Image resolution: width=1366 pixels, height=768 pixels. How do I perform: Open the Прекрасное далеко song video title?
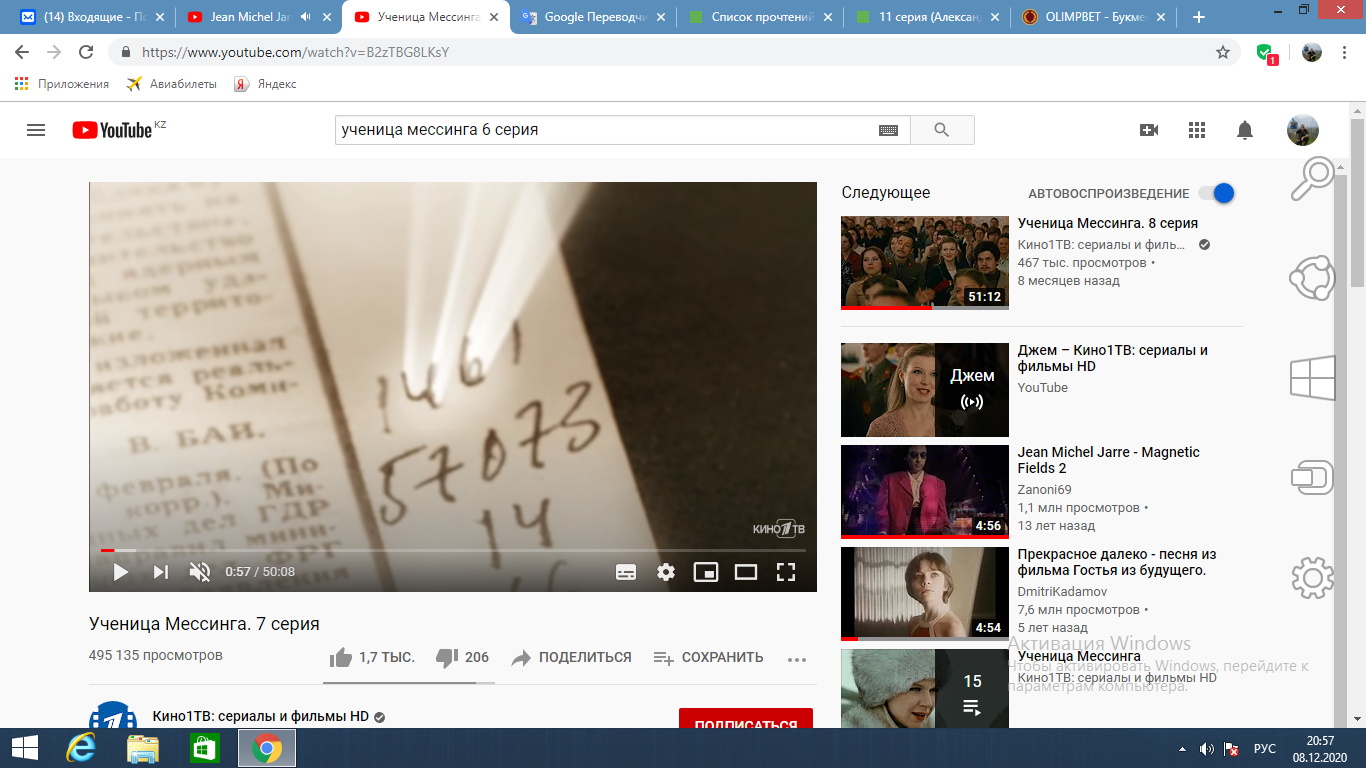pyautogui.click(x=1117, y=562)
